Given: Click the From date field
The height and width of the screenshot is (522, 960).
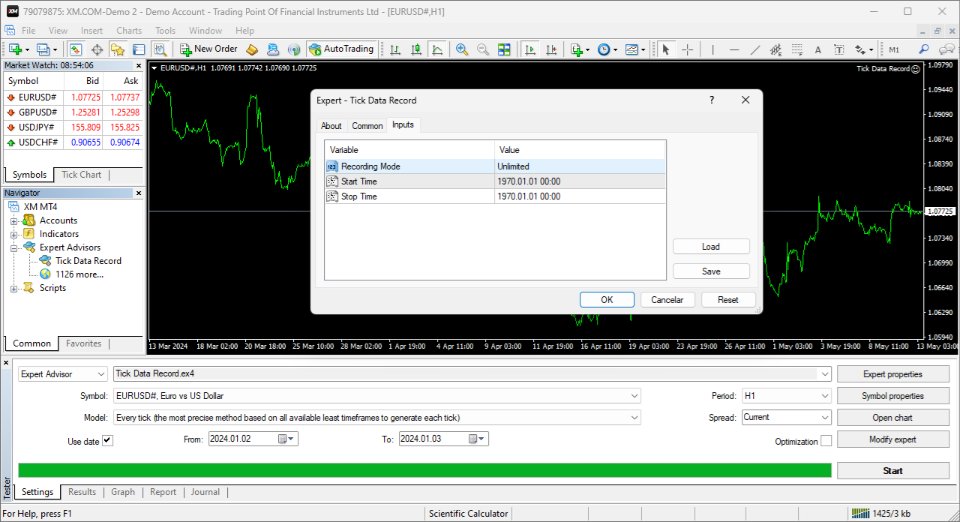Looking at the screenshot, I should click(x=253, y=439).
